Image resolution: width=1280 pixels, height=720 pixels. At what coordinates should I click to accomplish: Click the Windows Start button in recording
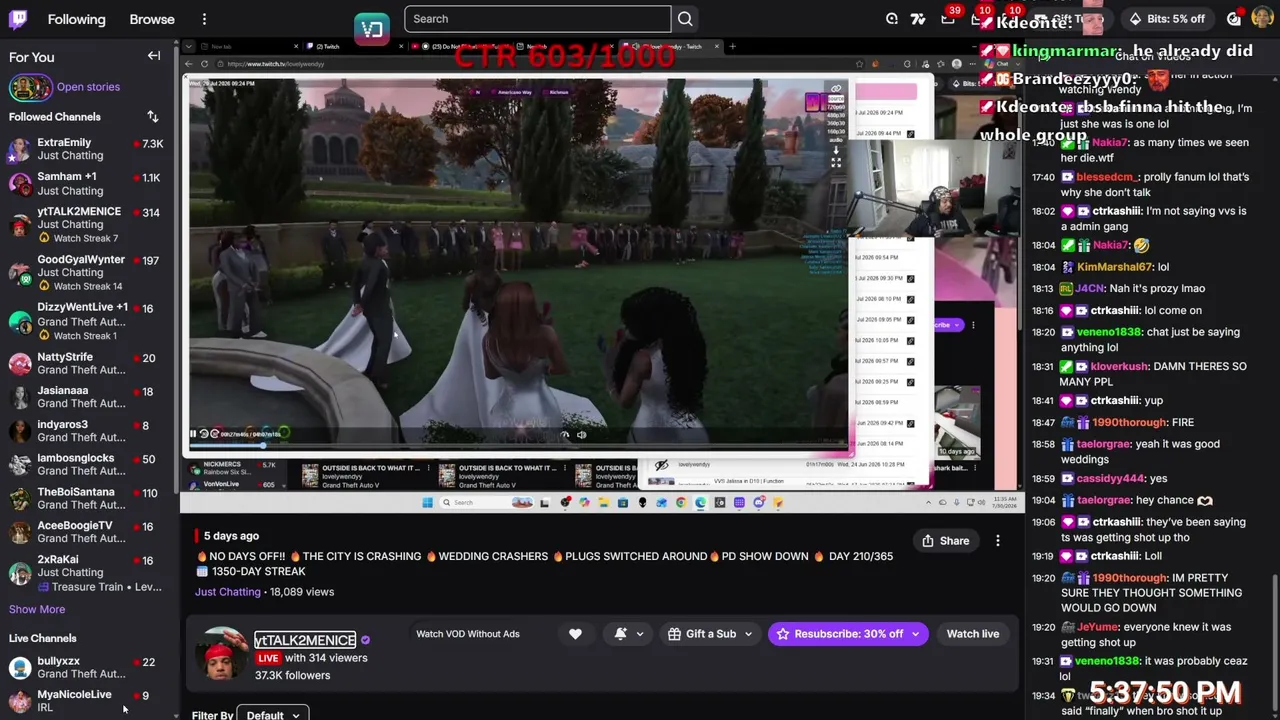tap(427, 502)
